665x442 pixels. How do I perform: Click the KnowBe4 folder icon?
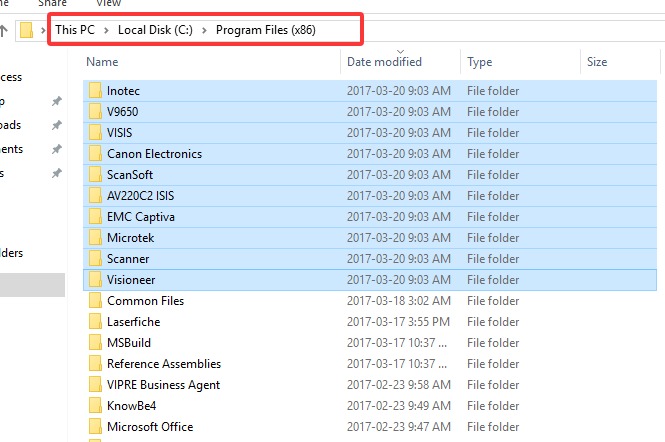tap(95, 406)
